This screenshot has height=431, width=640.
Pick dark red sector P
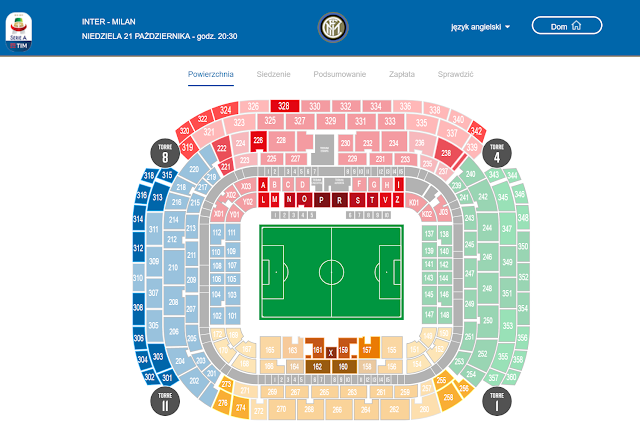tap(322, 200)
